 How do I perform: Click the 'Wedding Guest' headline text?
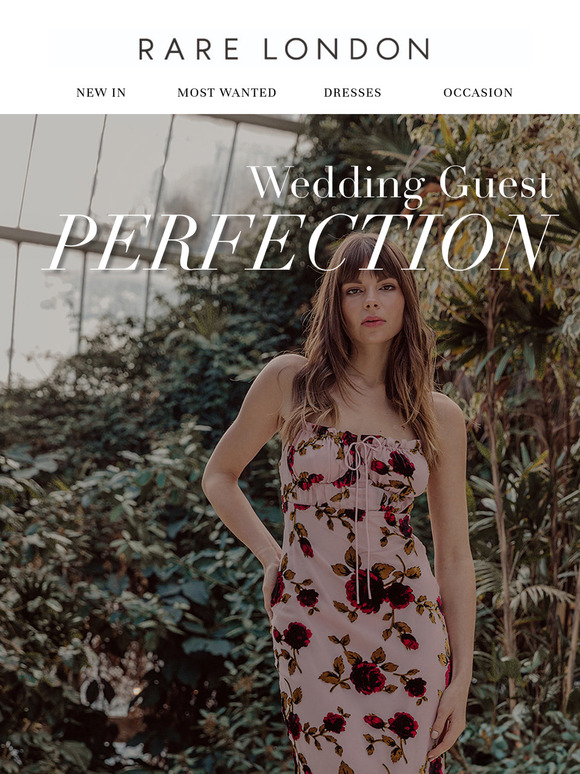[401, 185]
